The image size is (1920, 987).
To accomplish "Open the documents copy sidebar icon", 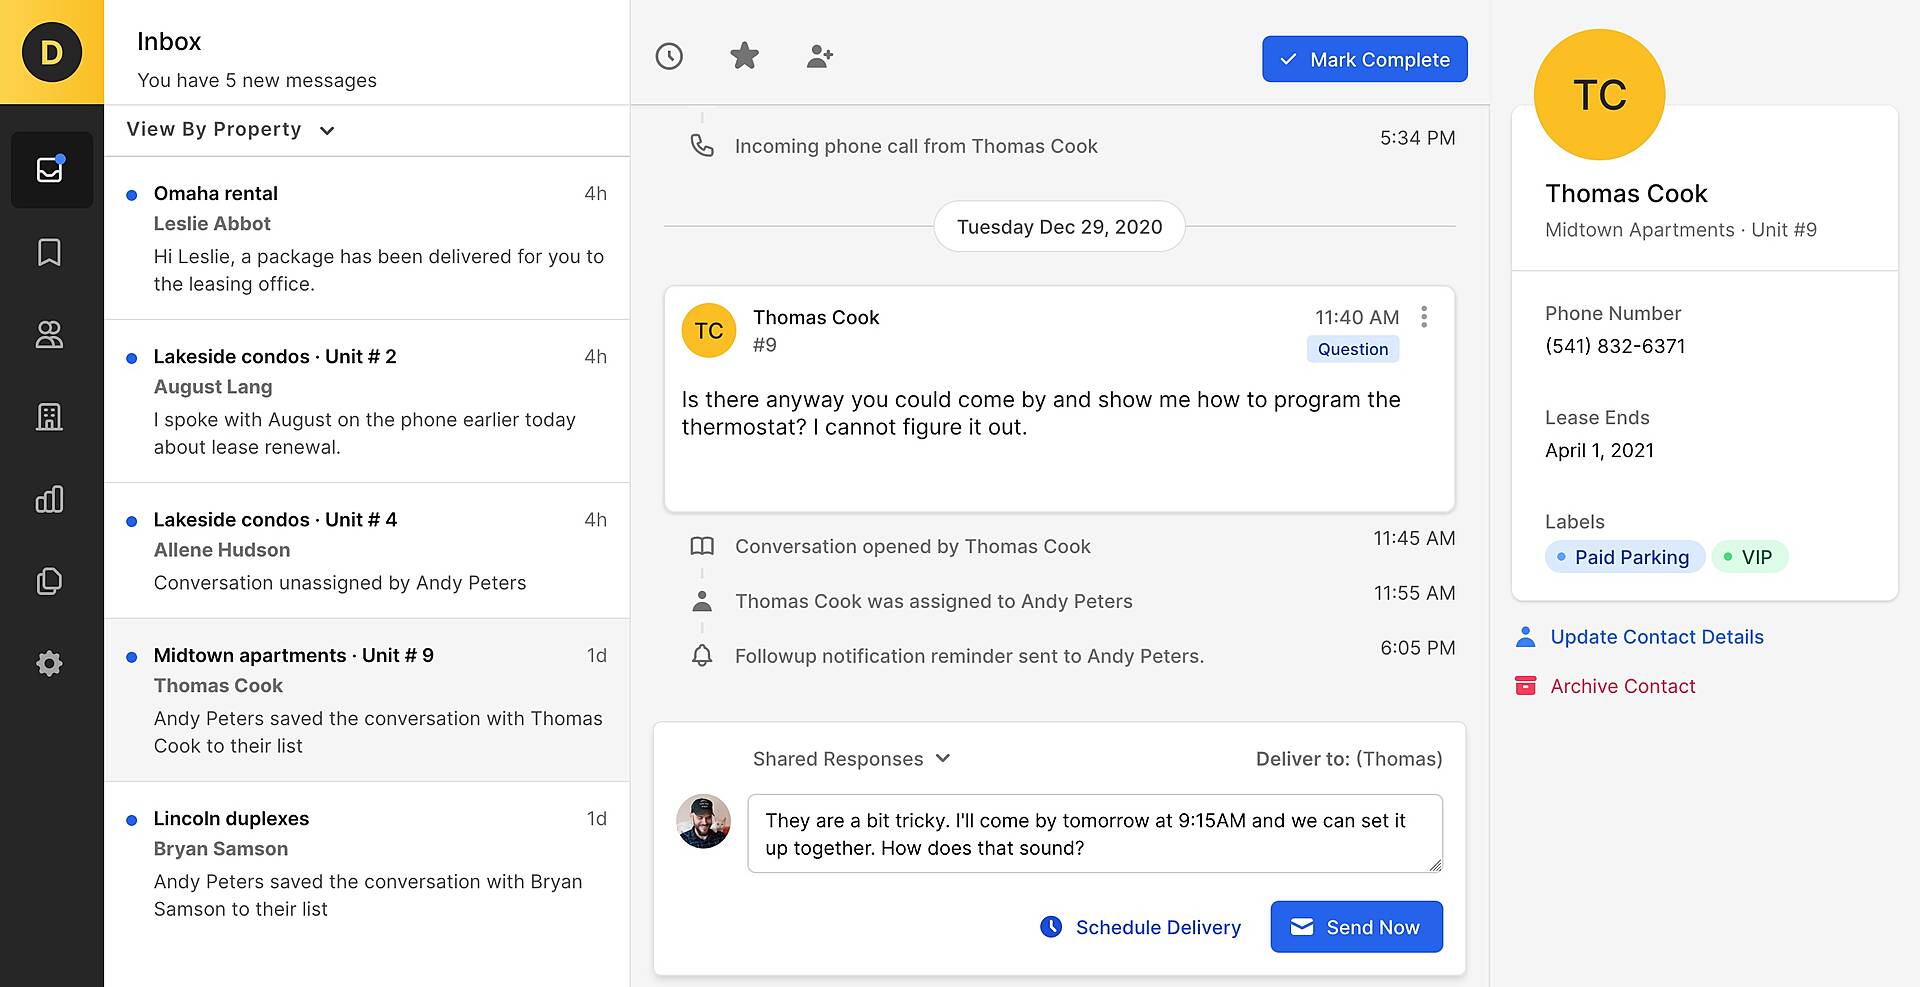I will coord(49,581).
